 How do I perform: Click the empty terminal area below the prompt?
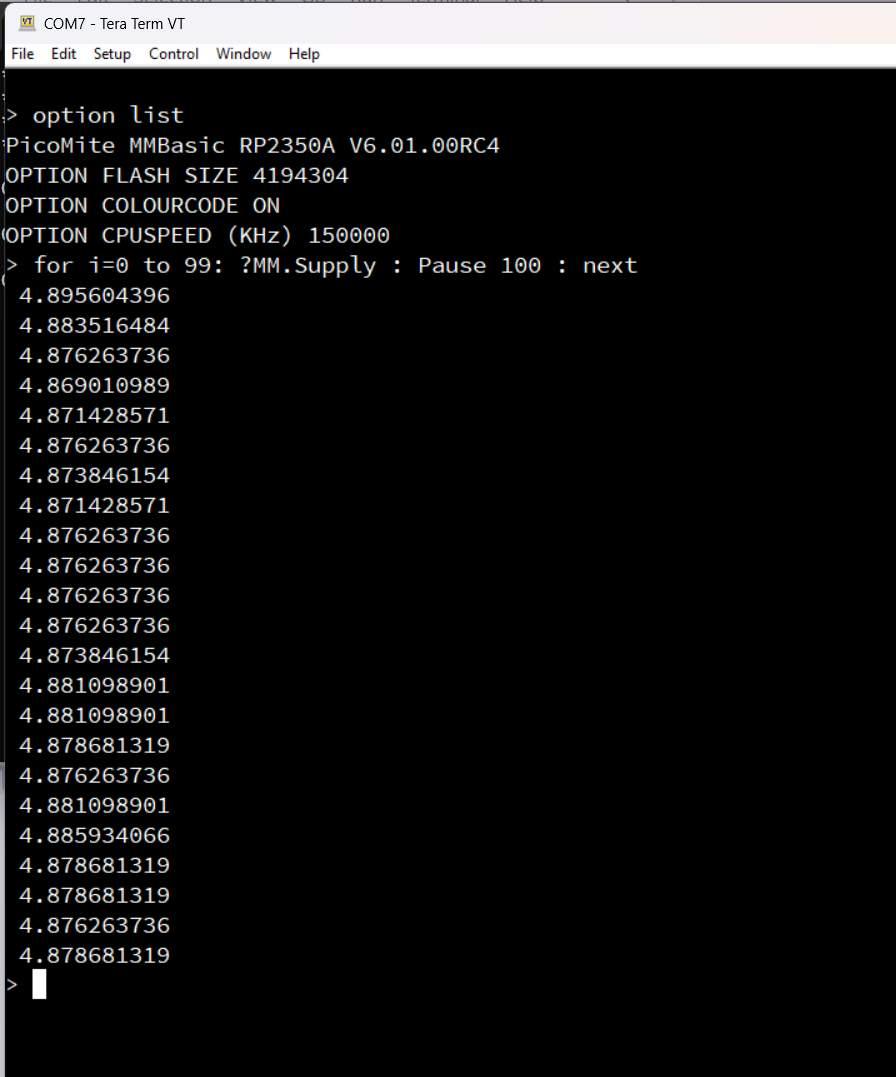tap(450, 1035)
